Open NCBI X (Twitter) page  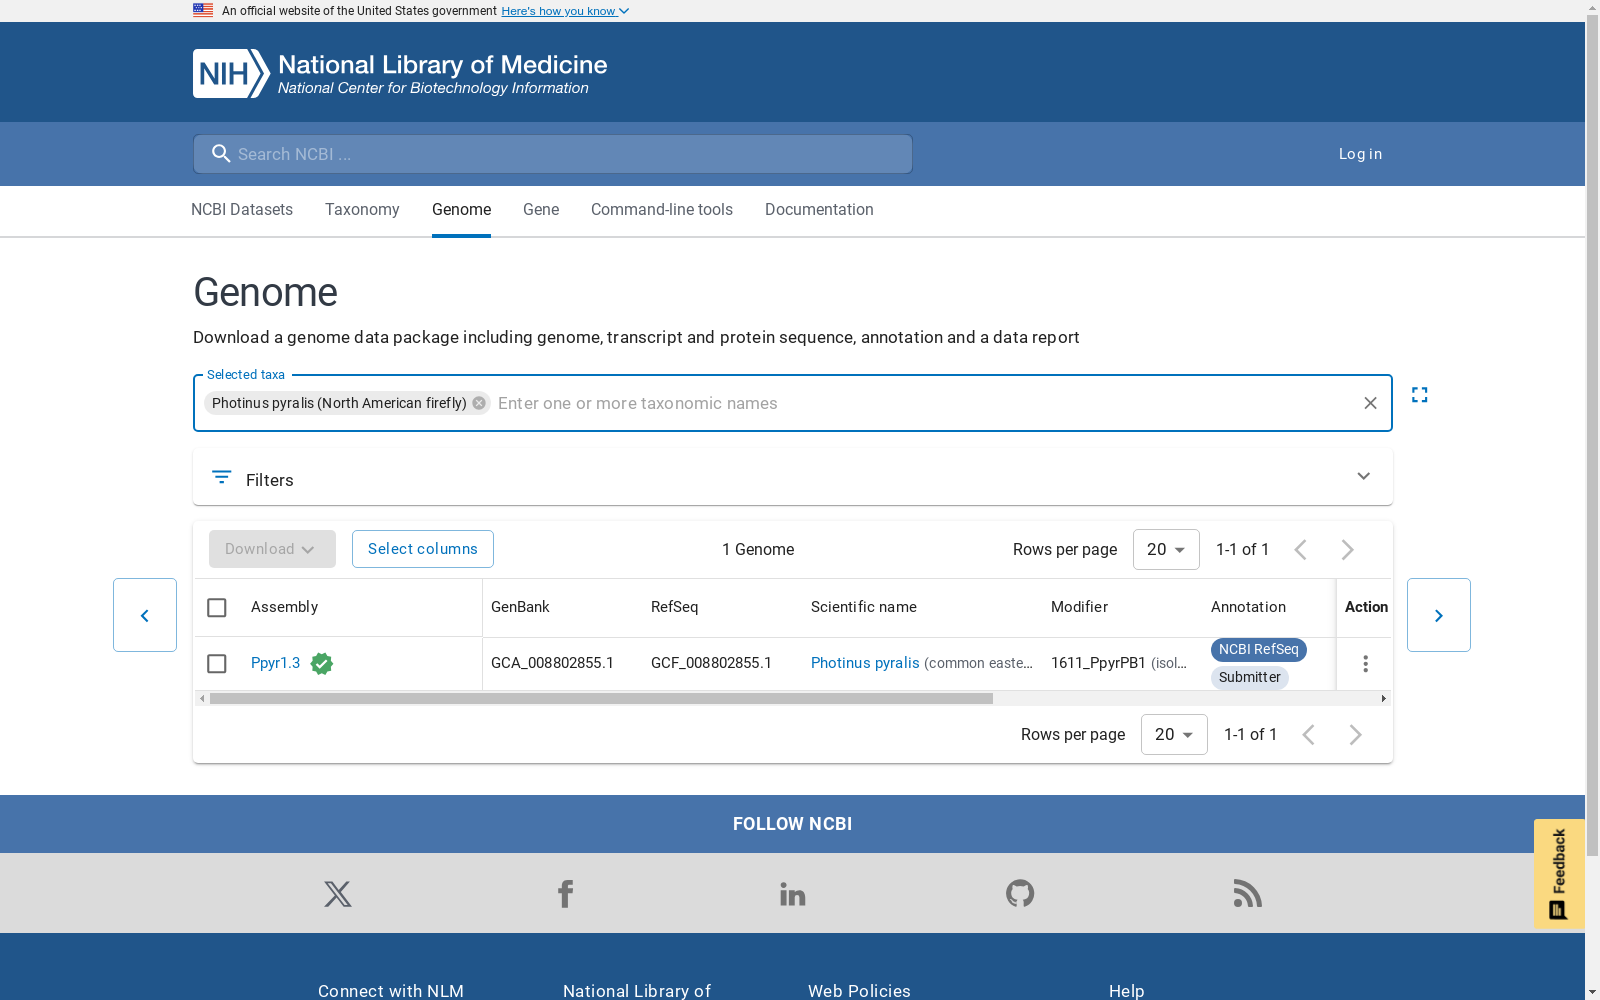tap(338, 894)
